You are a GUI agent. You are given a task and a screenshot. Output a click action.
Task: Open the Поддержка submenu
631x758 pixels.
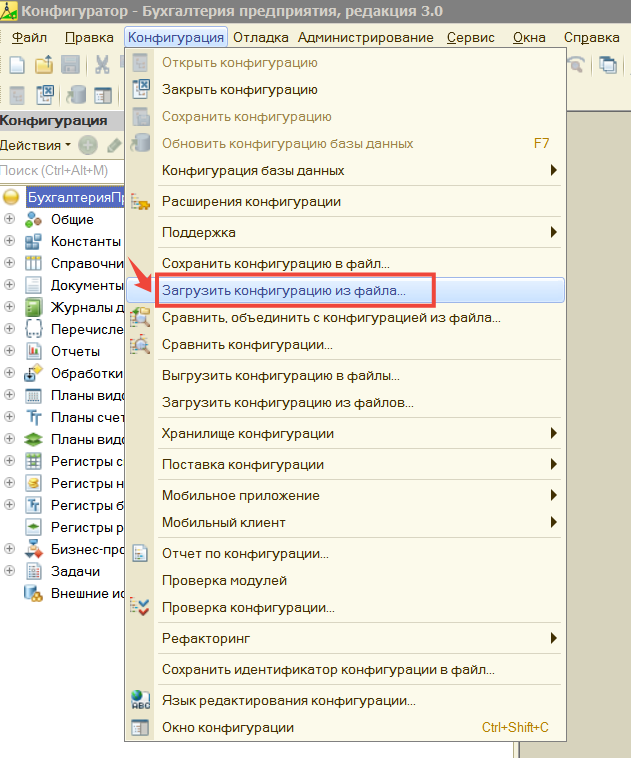[x=345, y=233]
